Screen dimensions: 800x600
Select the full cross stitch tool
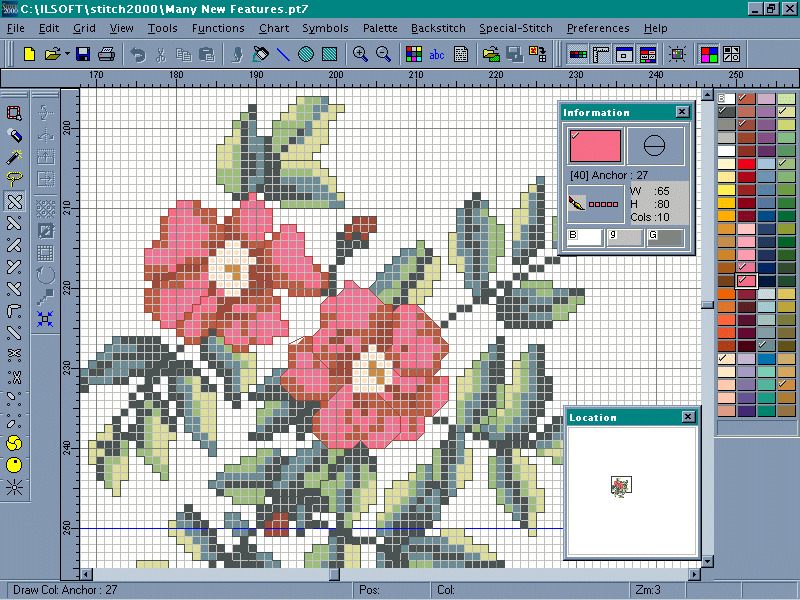14,201
